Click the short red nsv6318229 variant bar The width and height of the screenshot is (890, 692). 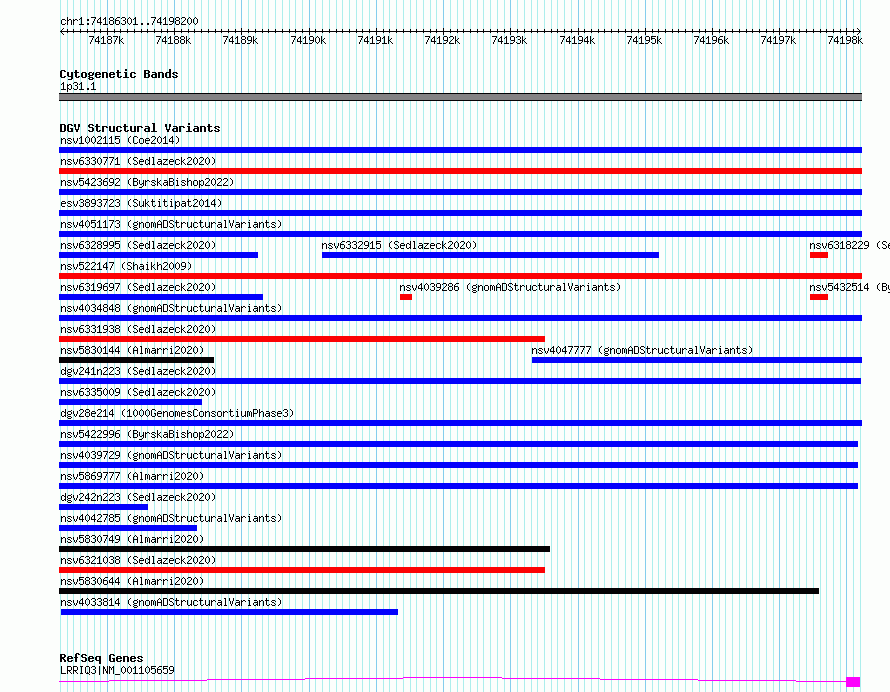tap(818, 255)
